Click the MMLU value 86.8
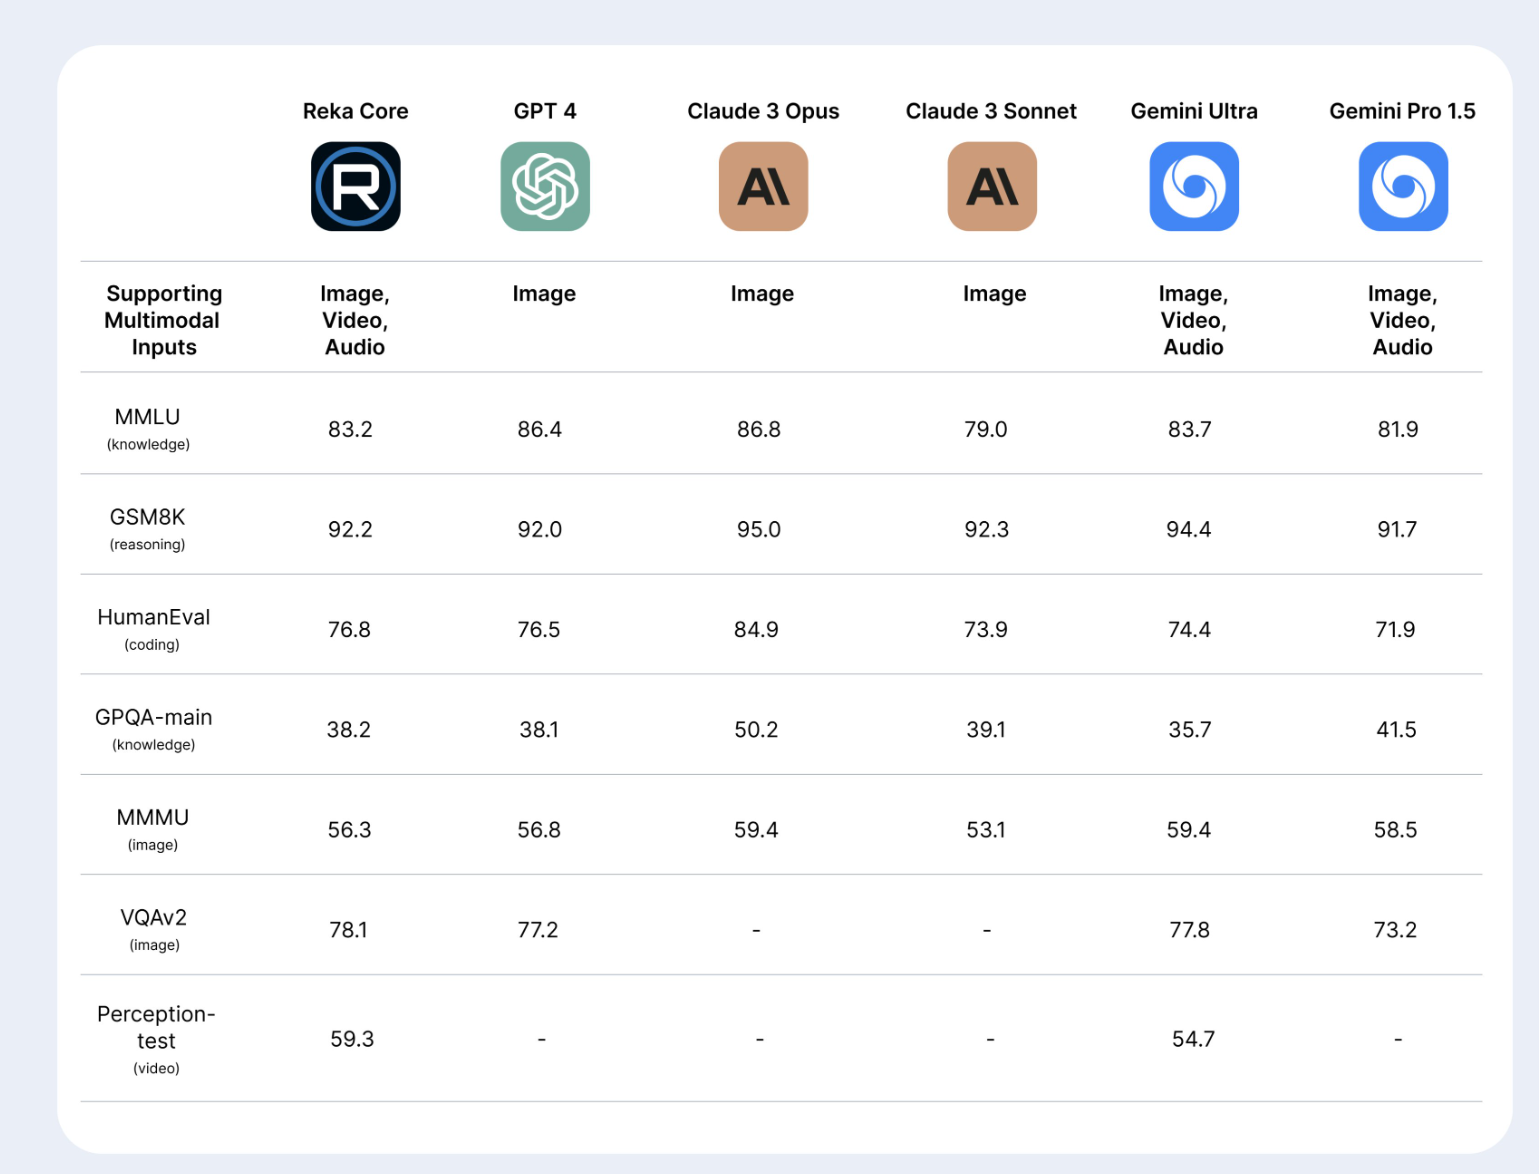The height and width of the screenshot is (1174, 1539). pyautogui.click(x=759, y=429)
